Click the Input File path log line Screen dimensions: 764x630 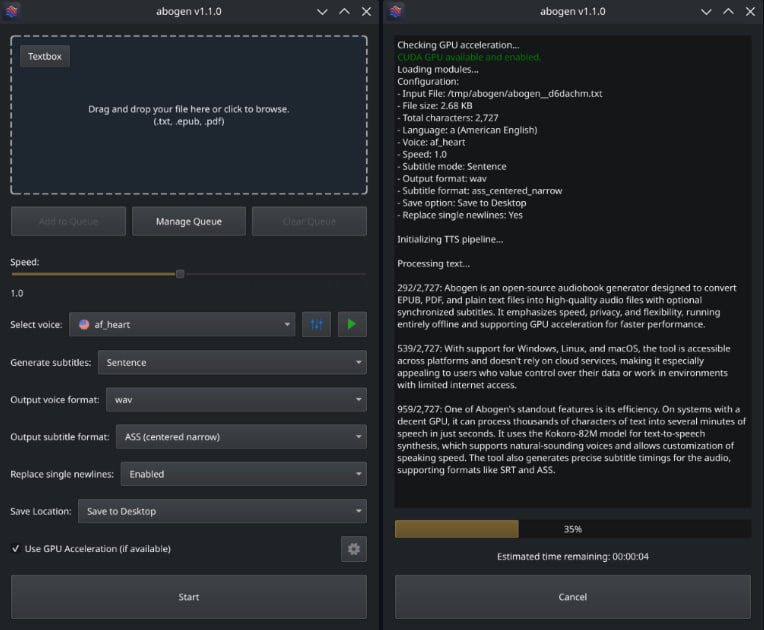tap(500, 94)
